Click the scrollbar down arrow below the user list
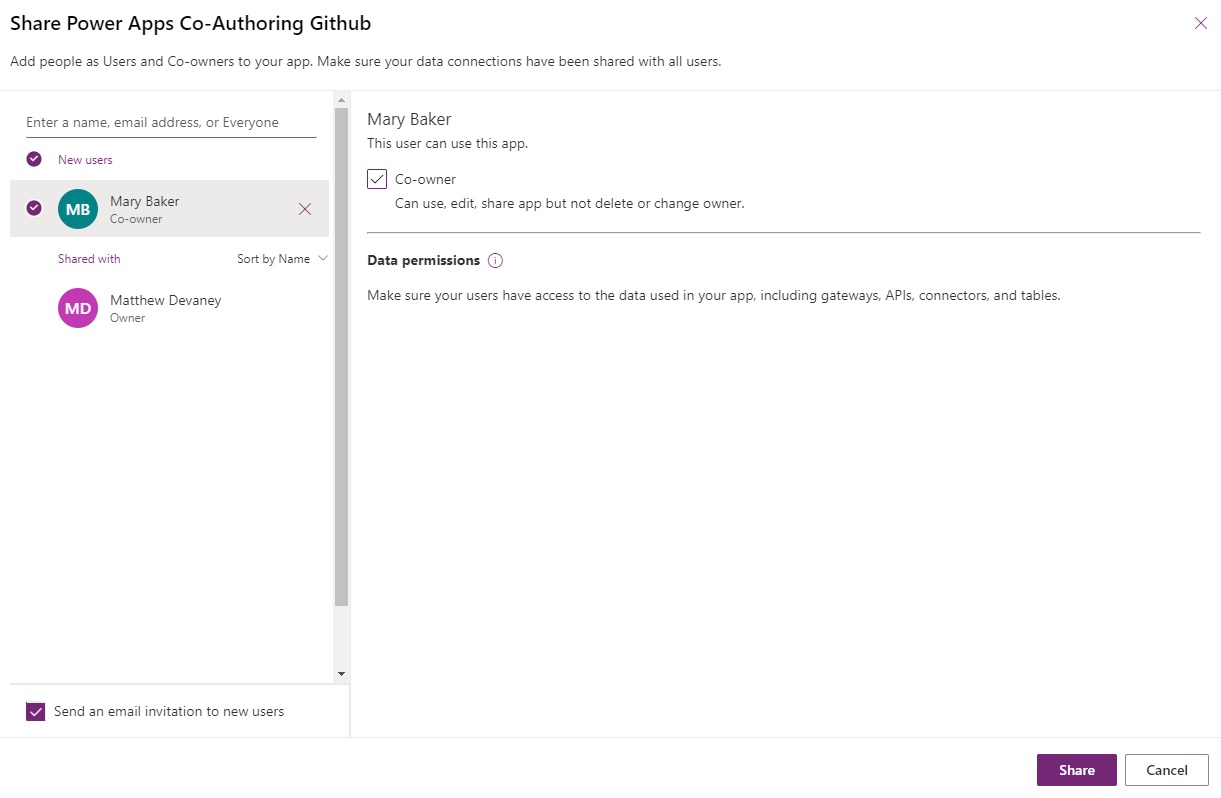The width and height of the screenshot is (1221, 798). pyautogui.click(x=341, y=673)
